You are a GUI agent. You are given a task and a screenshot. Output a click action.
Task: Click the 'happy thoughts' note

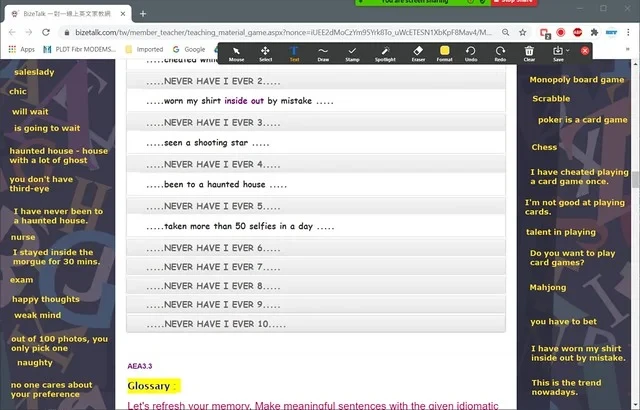coord(46,299)
